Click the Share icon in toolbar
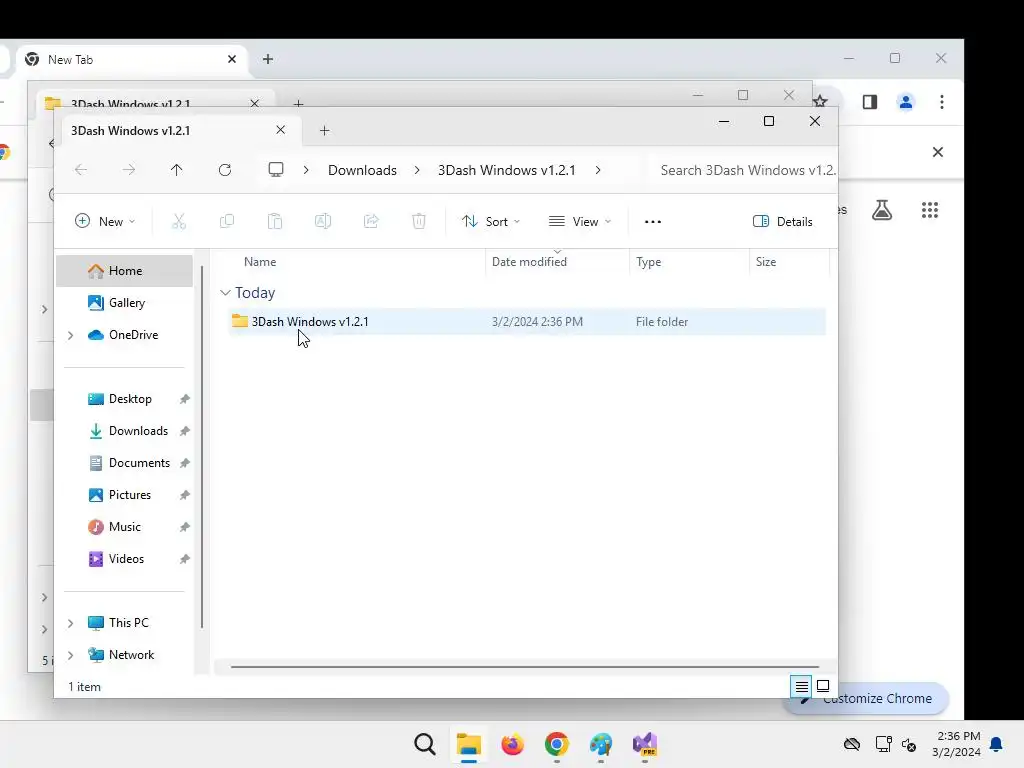The height and width of the screenshot is (768, 1024). (x=371, y=221)
